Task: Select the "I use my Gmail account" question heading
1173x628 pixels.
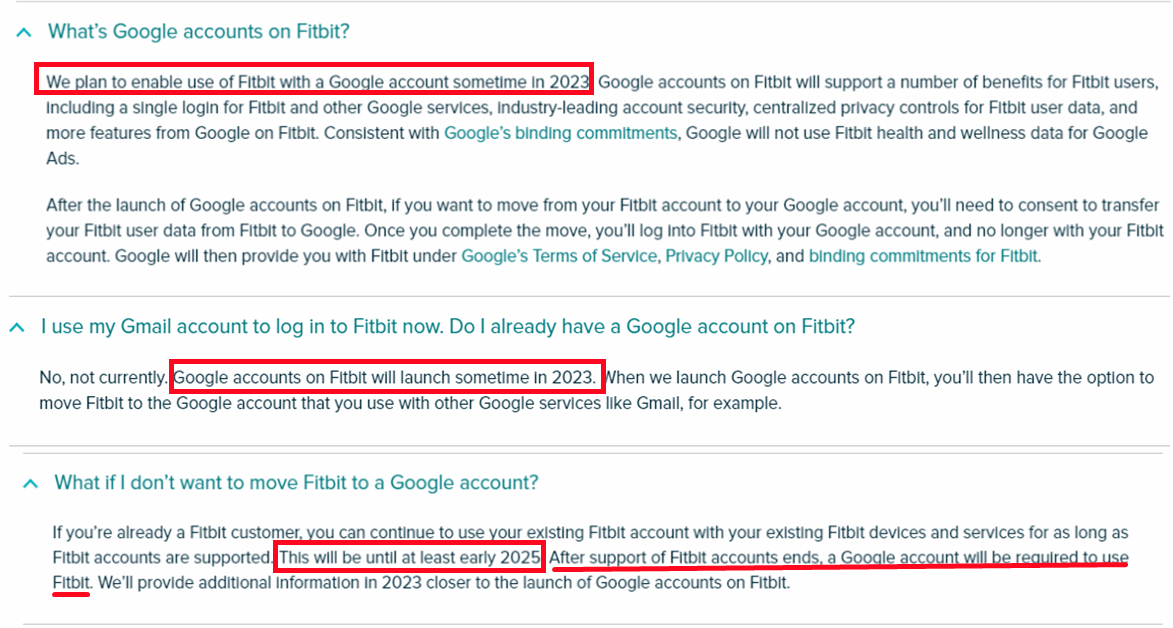Action: click(x=448, y=326)
